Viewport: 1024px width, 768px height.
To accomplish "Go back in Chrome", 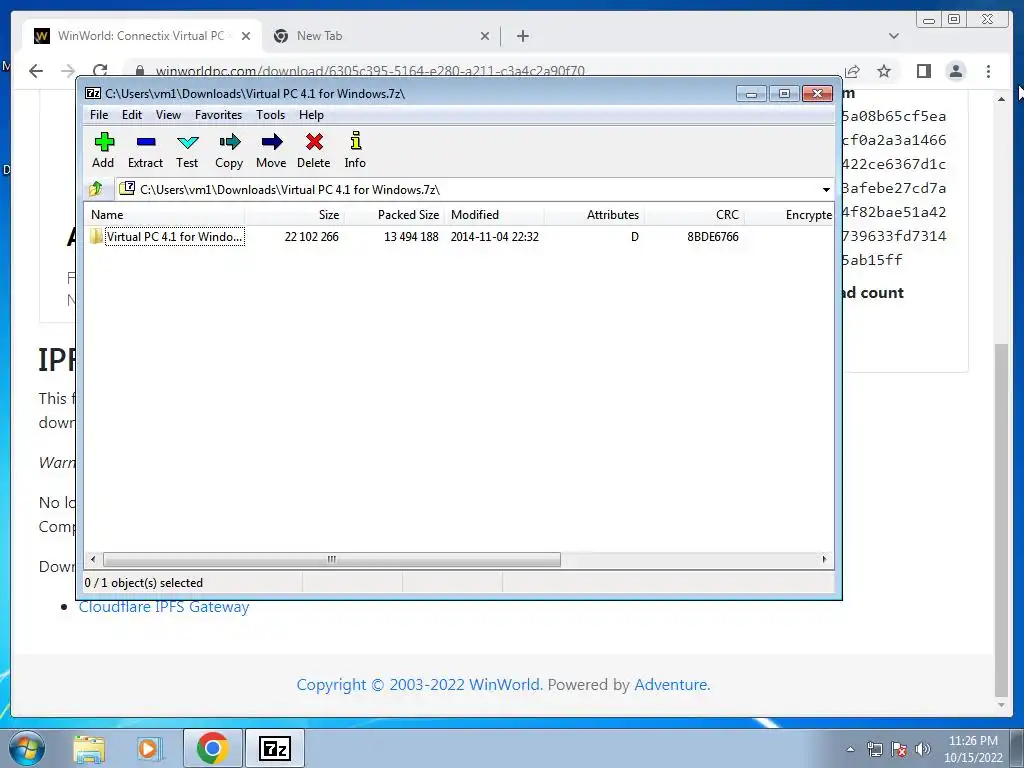I will coord(36,71).
